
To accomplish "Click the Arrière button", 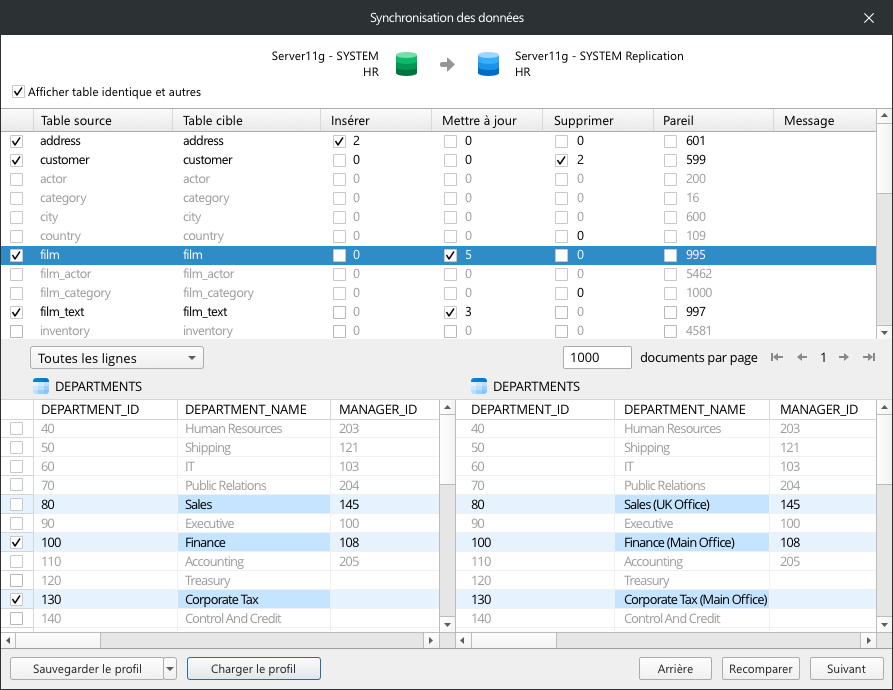I will [675, 668].
